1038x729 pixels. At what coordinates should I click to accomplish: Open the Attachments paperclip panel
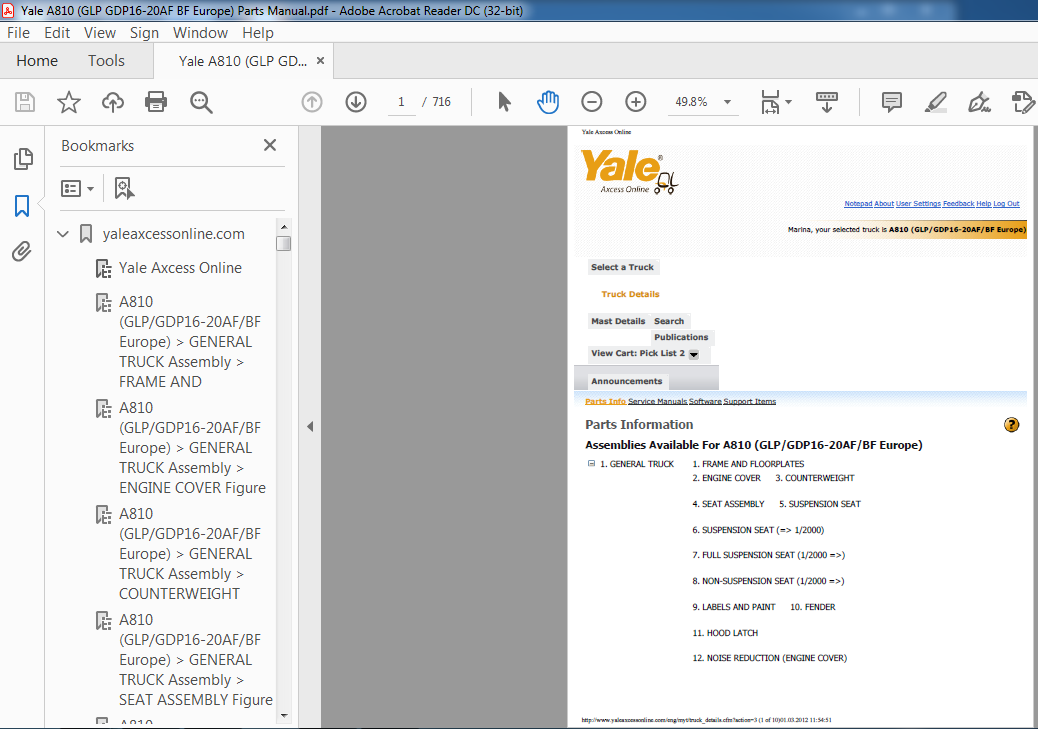click(x=22, y=252)
